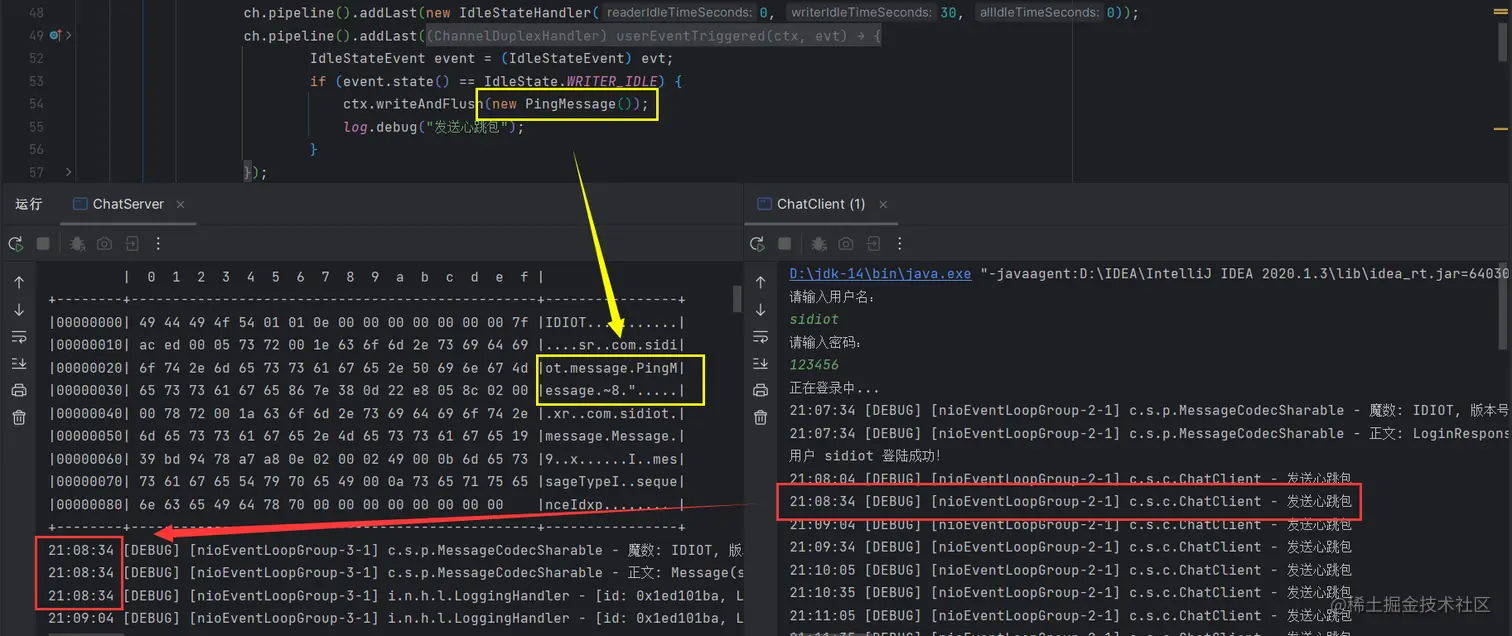Toggle soft-wrap in ChatClient console
This screenshot has width=1512, height=636.
click(x=760, y=337)
